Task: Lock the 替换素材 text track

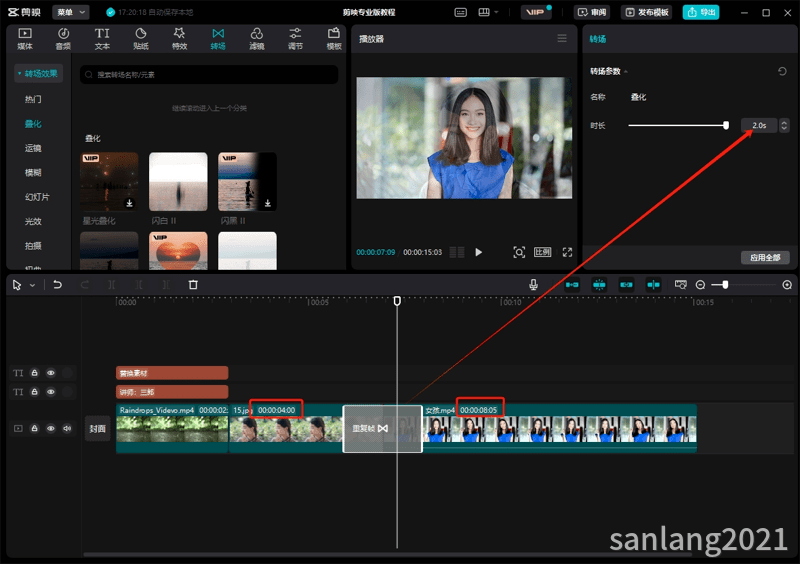Action: (34, 373)
